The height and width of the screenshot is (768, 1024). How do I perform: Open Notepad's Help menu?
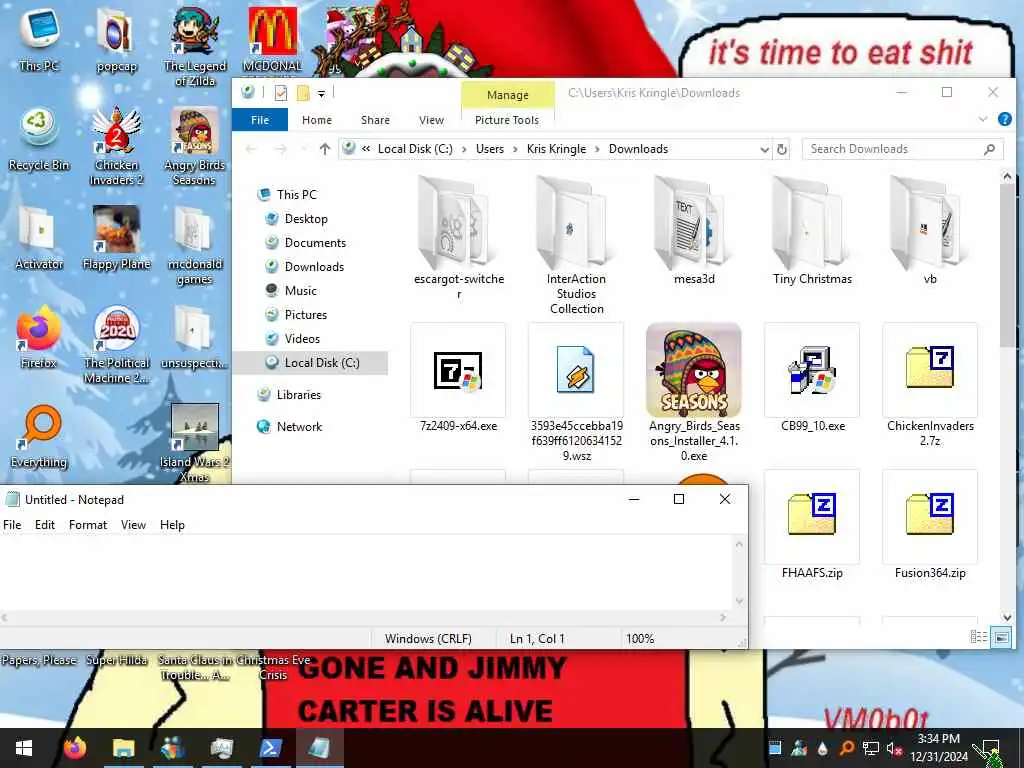point(172,525)
